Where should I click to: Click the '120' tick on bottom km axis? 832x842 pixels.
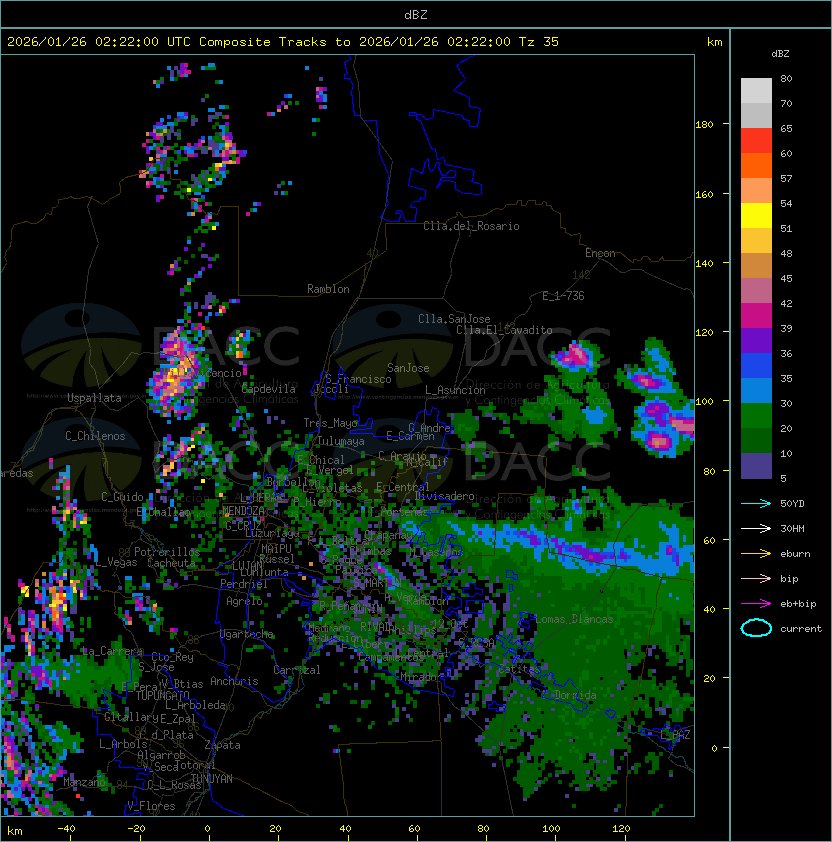pos(621,829)
